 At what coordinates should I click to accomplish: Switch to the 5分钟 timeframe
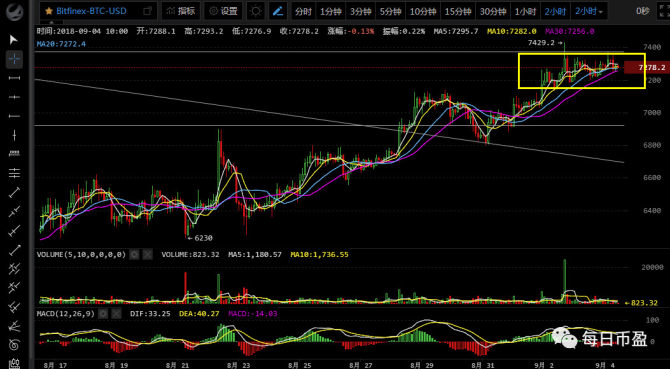click(x=391, y=12)
